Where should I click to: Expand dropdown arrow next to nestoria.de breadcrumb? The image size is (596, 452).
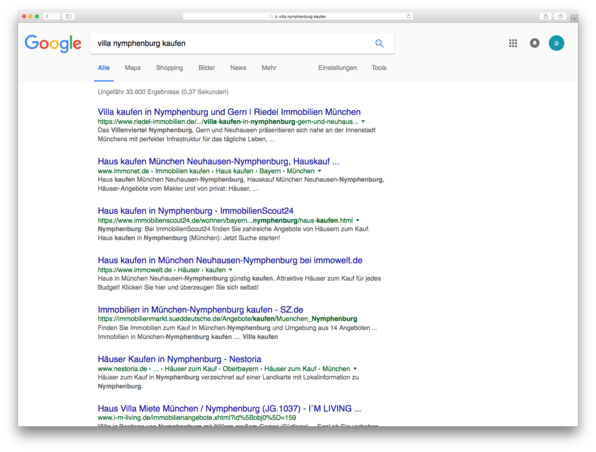pyautogui.click(x=355, y=369)
